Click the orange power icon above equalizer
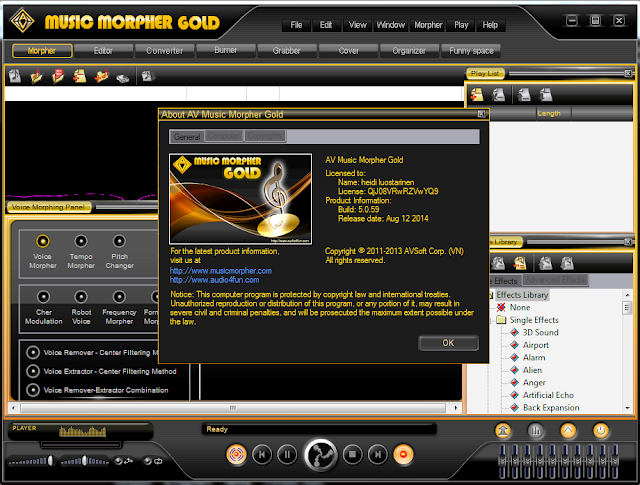Viewport: 640px width, 485px height. [601, 431]
